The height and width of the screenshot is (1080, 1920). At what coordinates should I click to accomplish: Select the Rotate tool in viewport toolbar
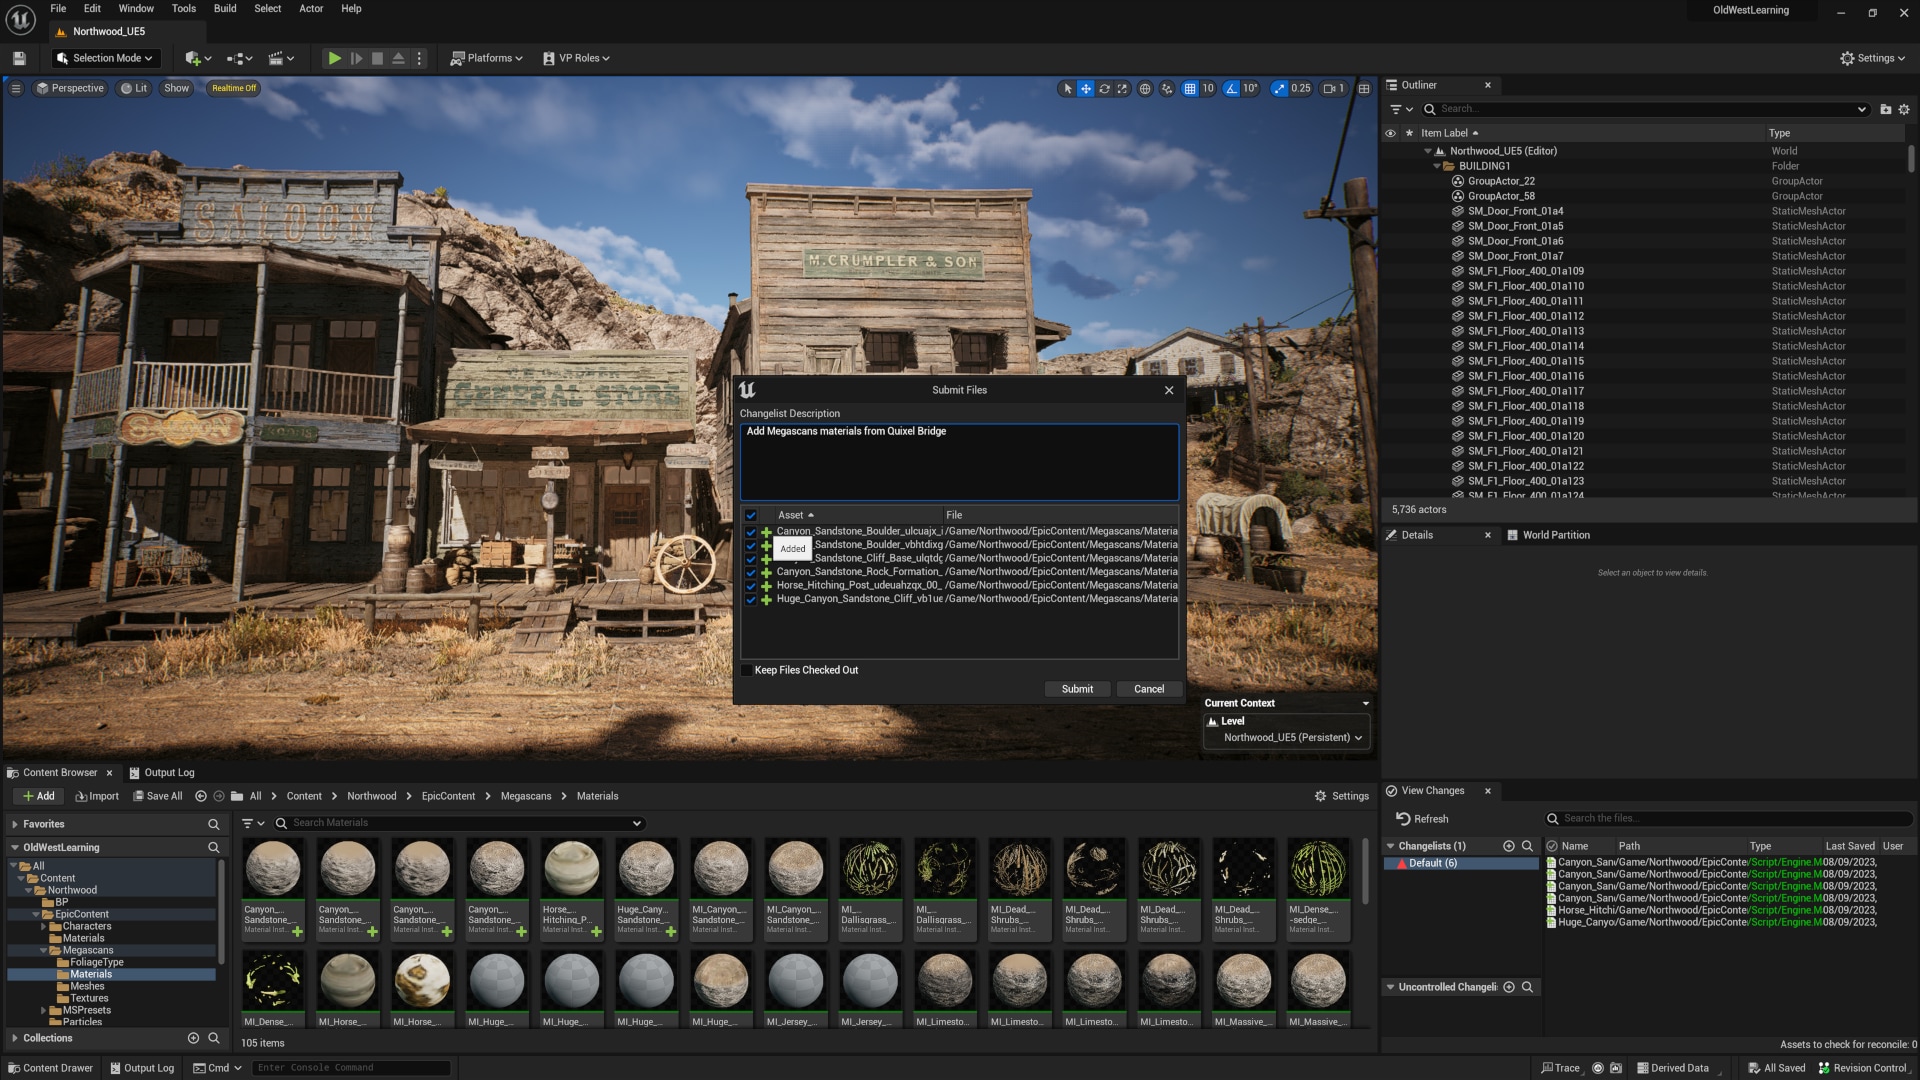(x=1104, y=88)
